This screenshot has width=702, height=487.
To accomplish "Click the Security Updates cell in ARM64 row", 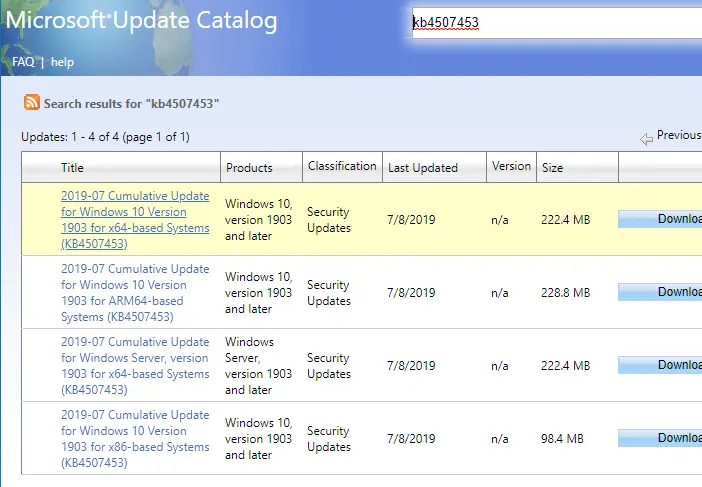I will pos(329,293).
